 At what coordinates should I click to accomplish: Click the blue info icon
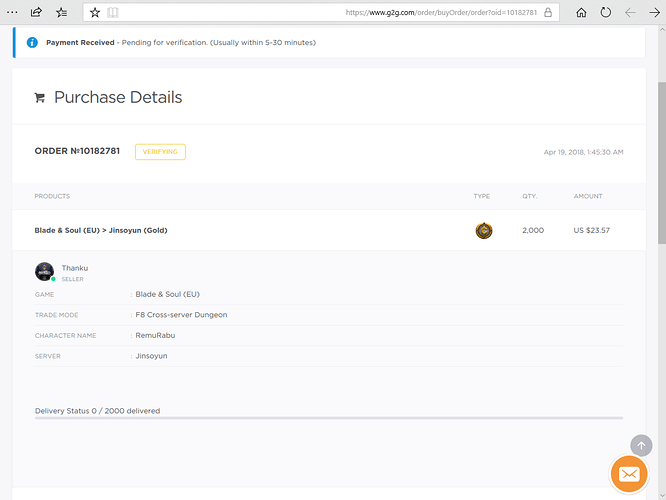pyautogui.click(x=32, y=42)
